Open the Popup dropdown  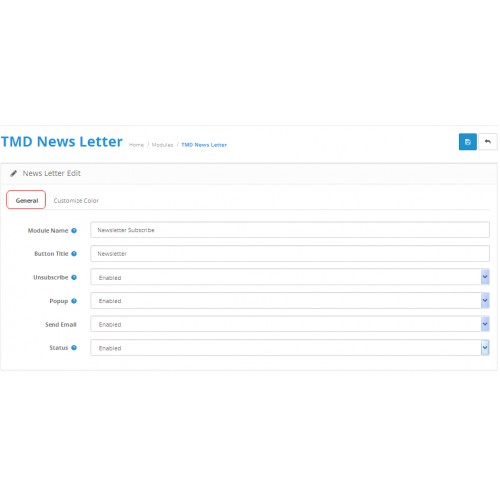(x=290, y=301)
